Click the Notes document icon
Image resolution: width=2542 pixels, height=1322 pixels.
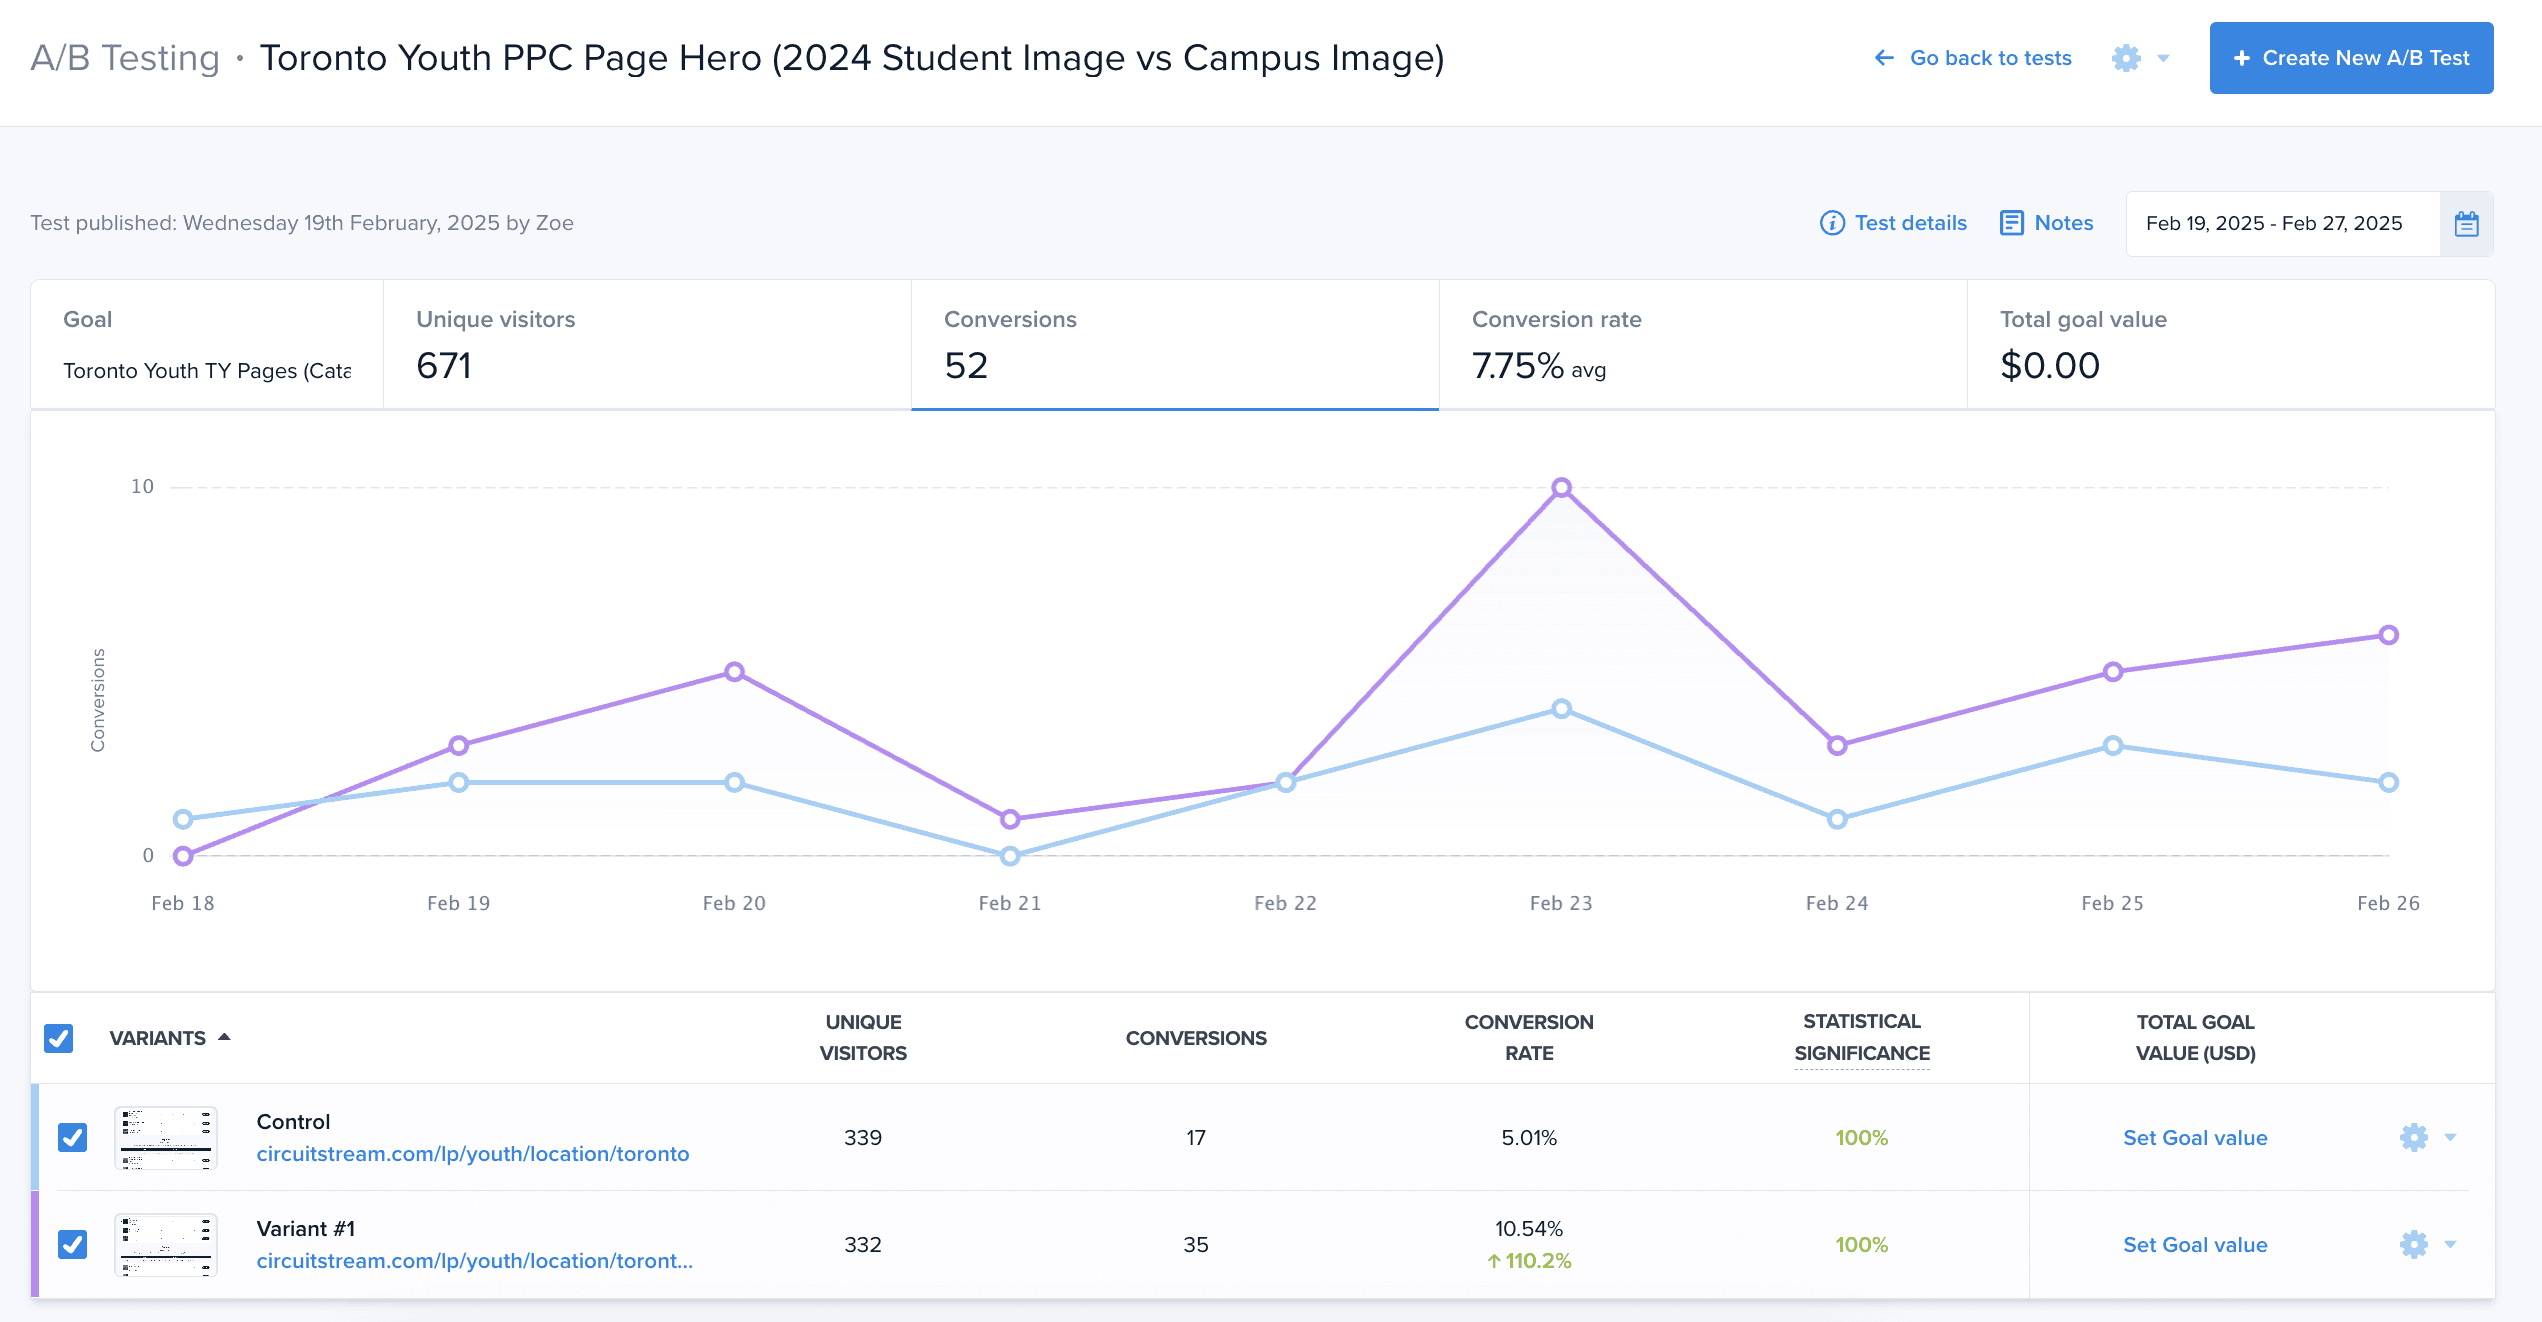(2011, 223)
